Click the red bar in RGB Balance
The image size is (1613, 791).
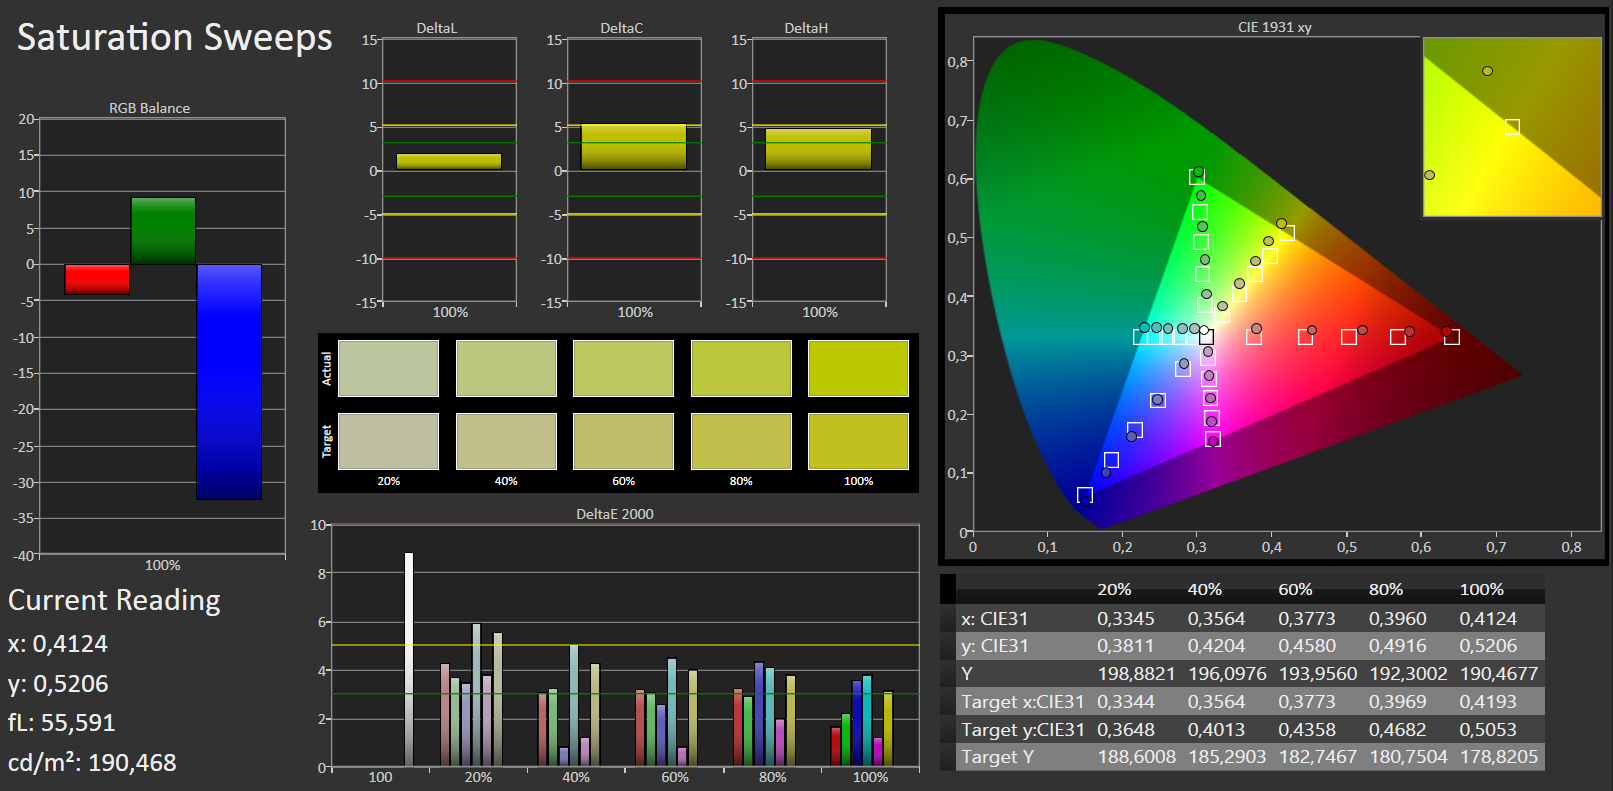(97, 279)
